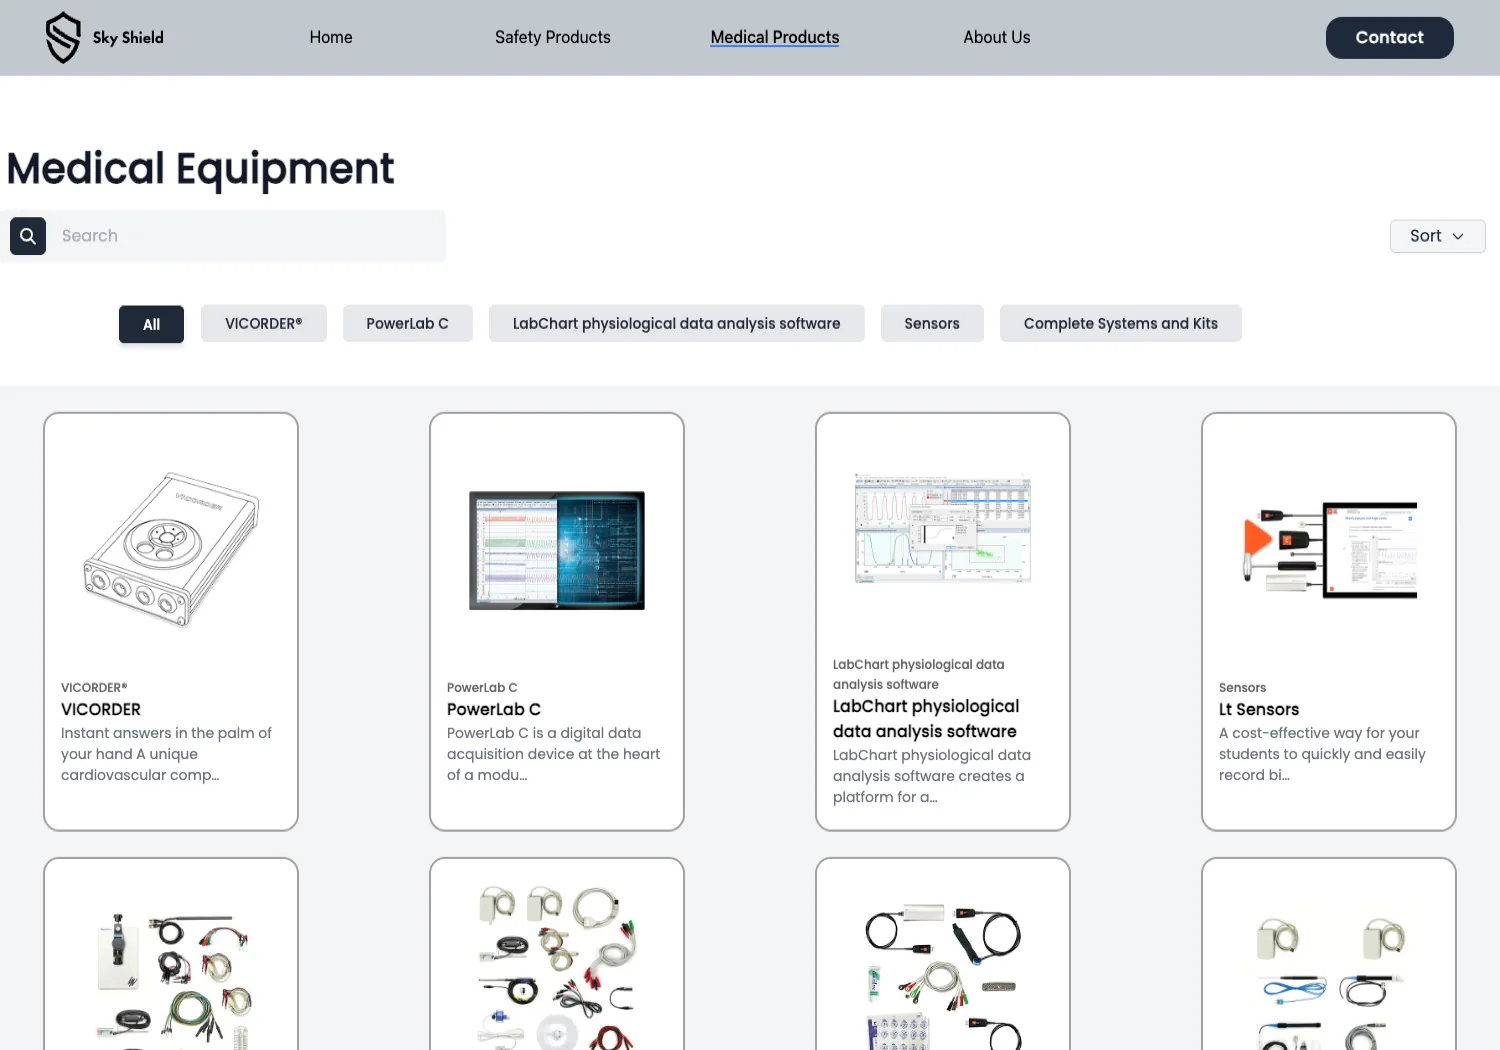Filter by LabChart physiological data analysis software
The width and height of the screenshot is (1500, 1050).
click(x=677, y=324)
